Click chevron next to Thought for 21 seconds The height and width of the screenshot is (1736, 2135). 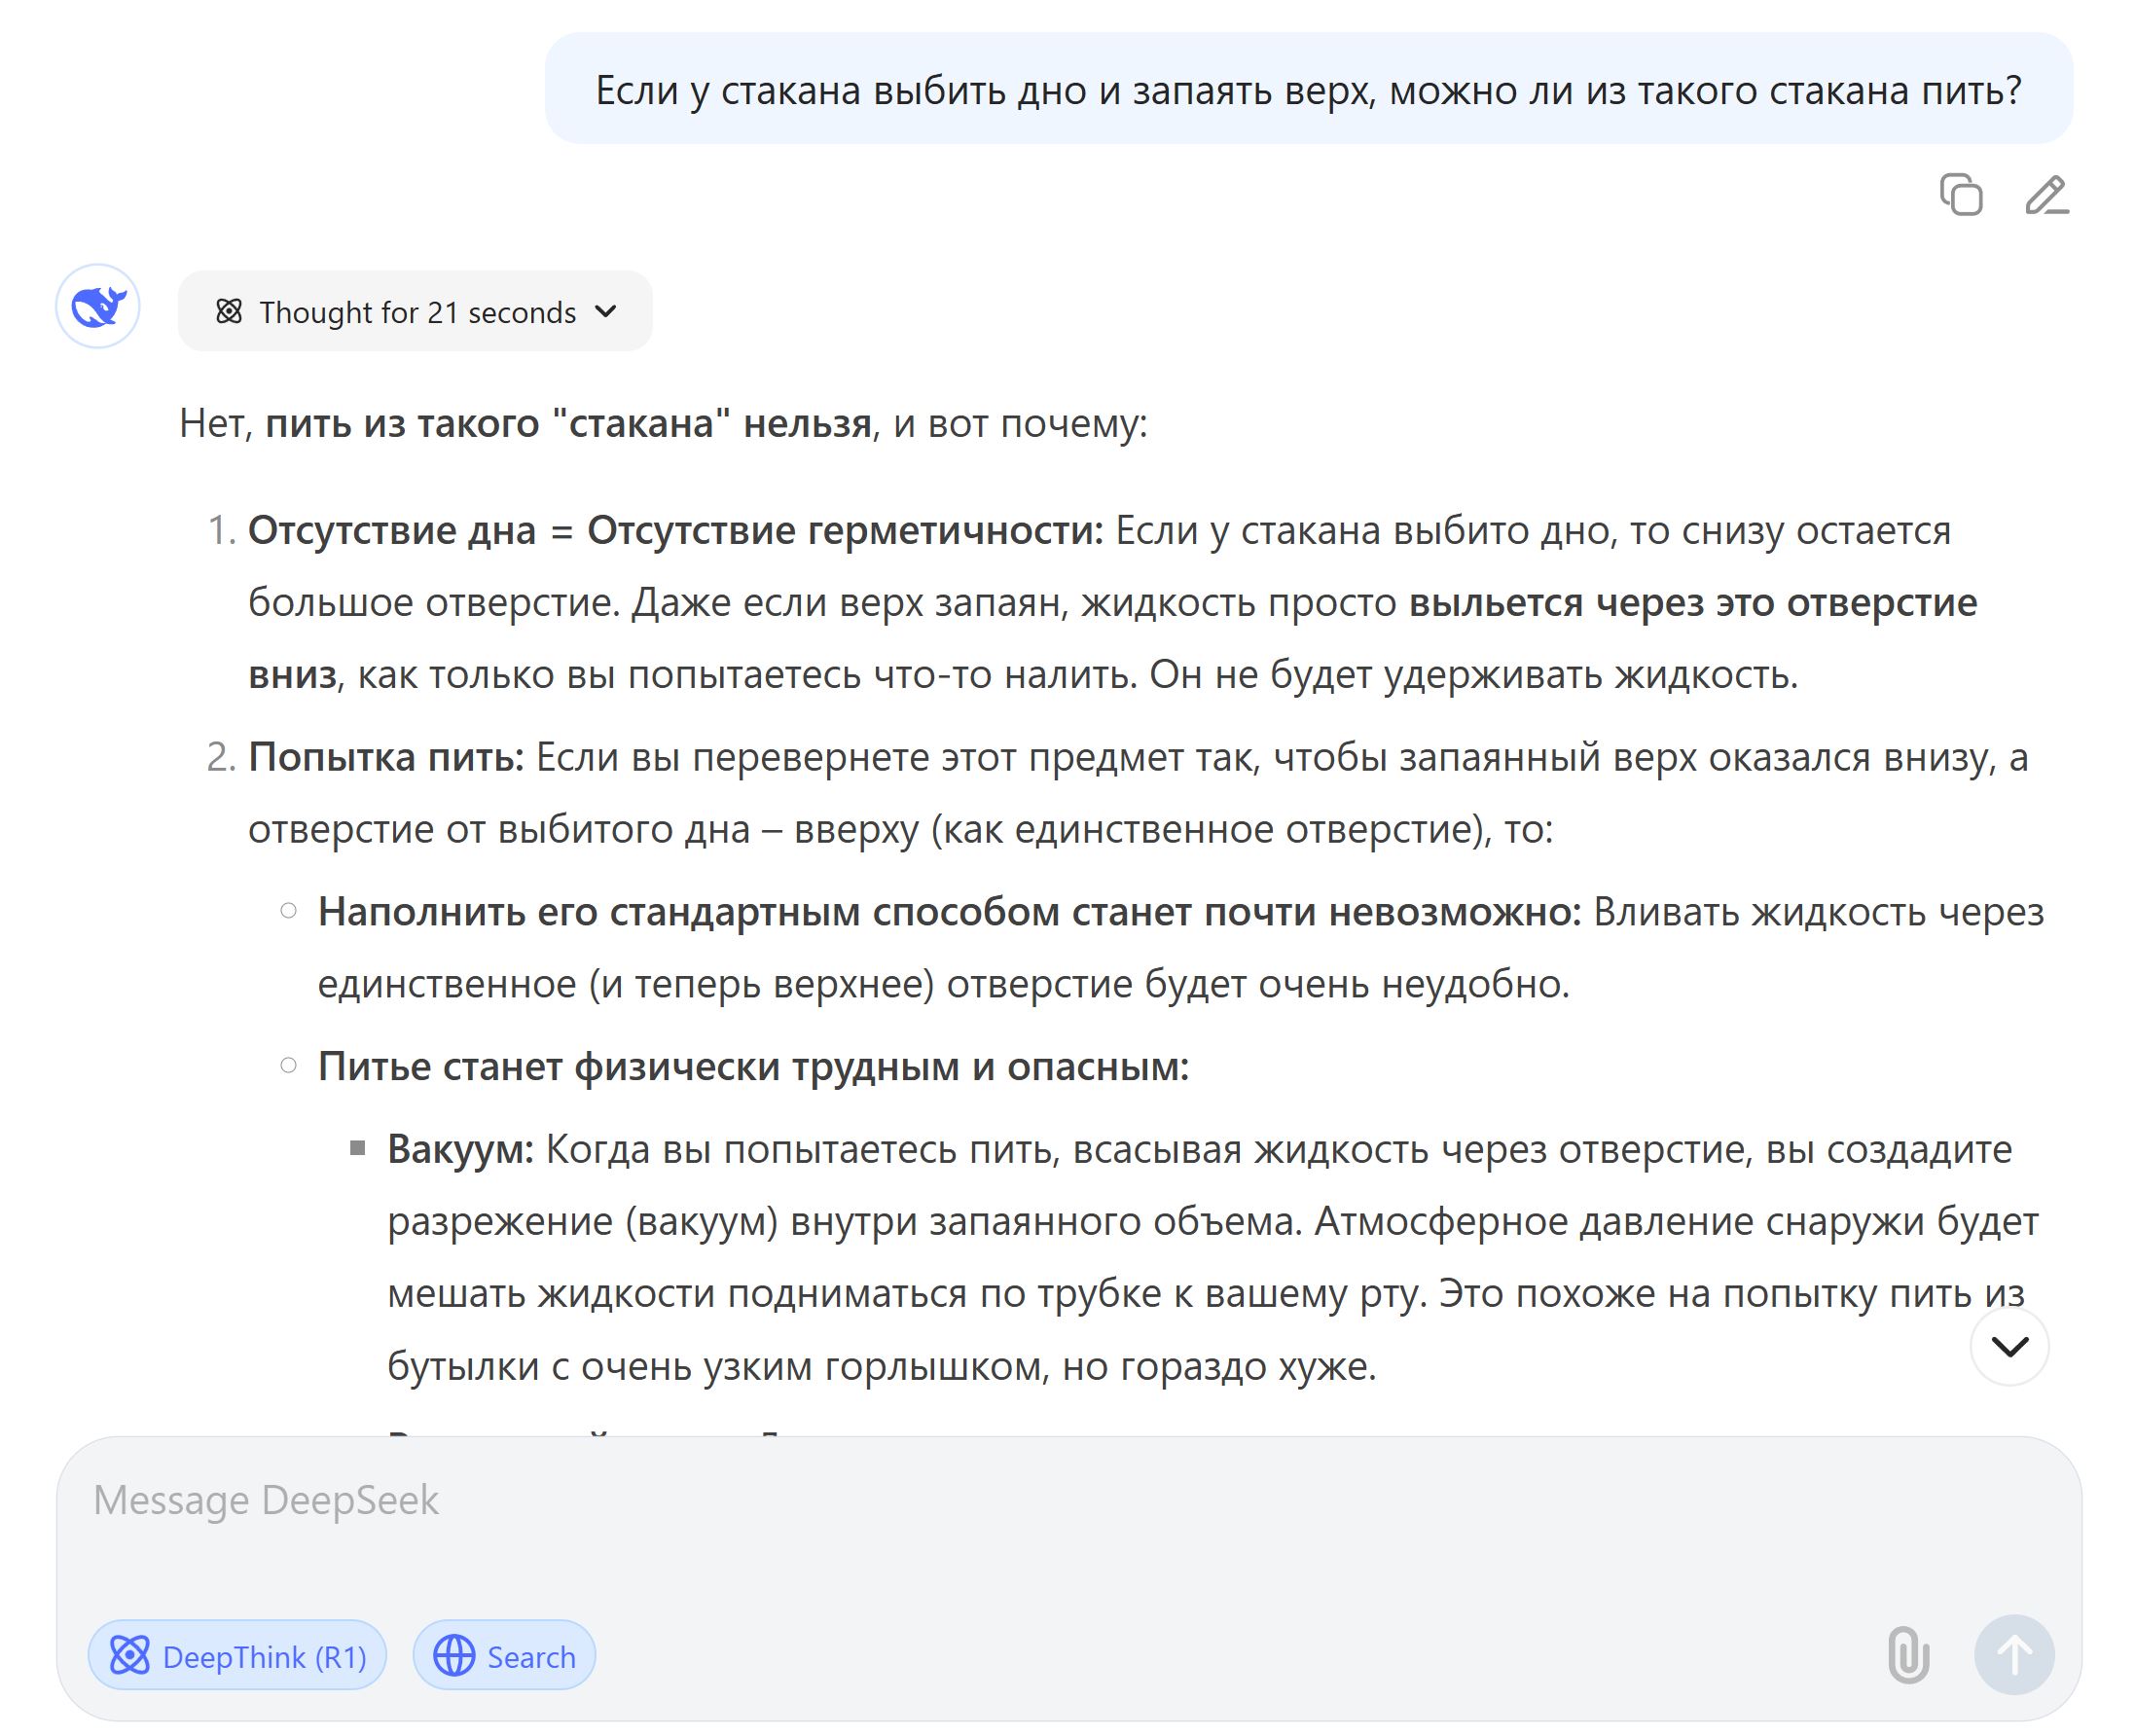tap(606, 312)
